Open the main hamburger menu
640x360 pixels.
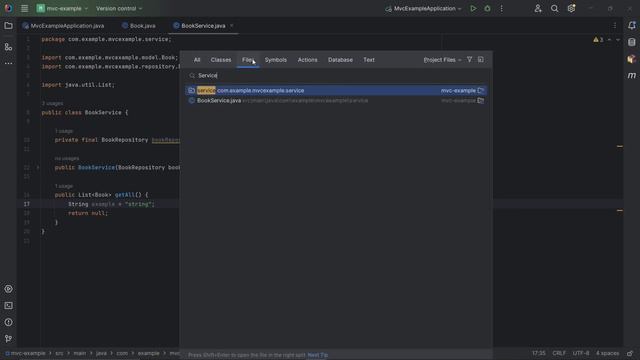pos(24,9)
